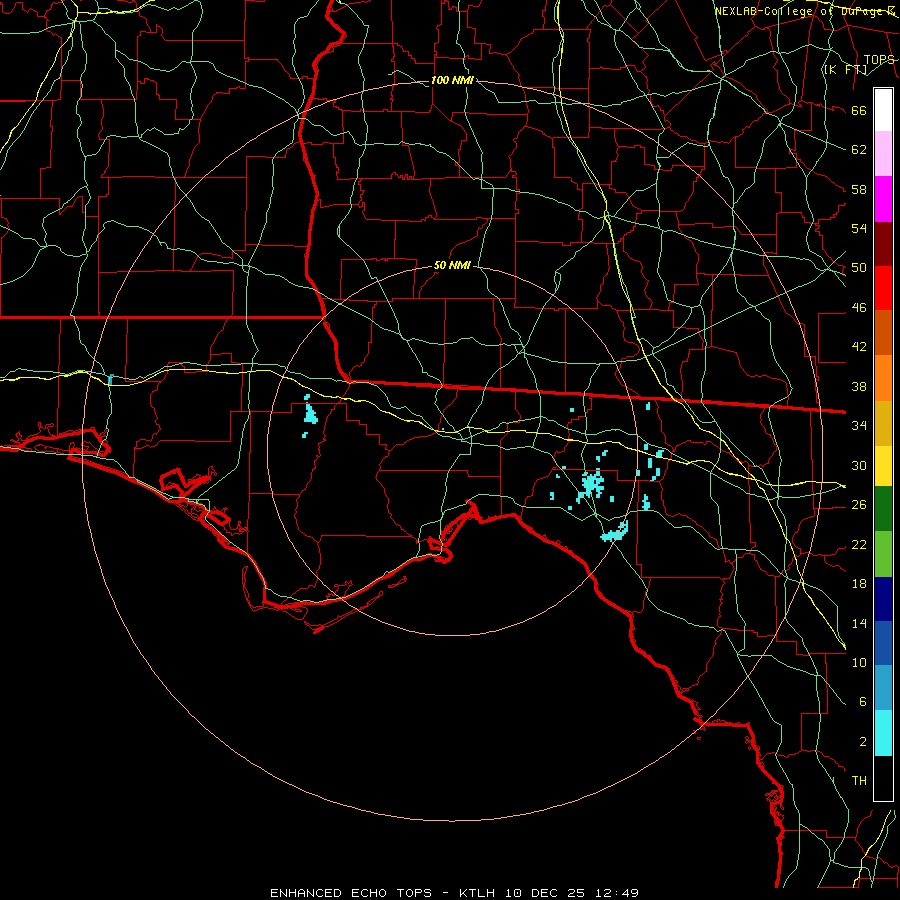Select the magenta legend swatch
The image size is (900, 900).
883,199
